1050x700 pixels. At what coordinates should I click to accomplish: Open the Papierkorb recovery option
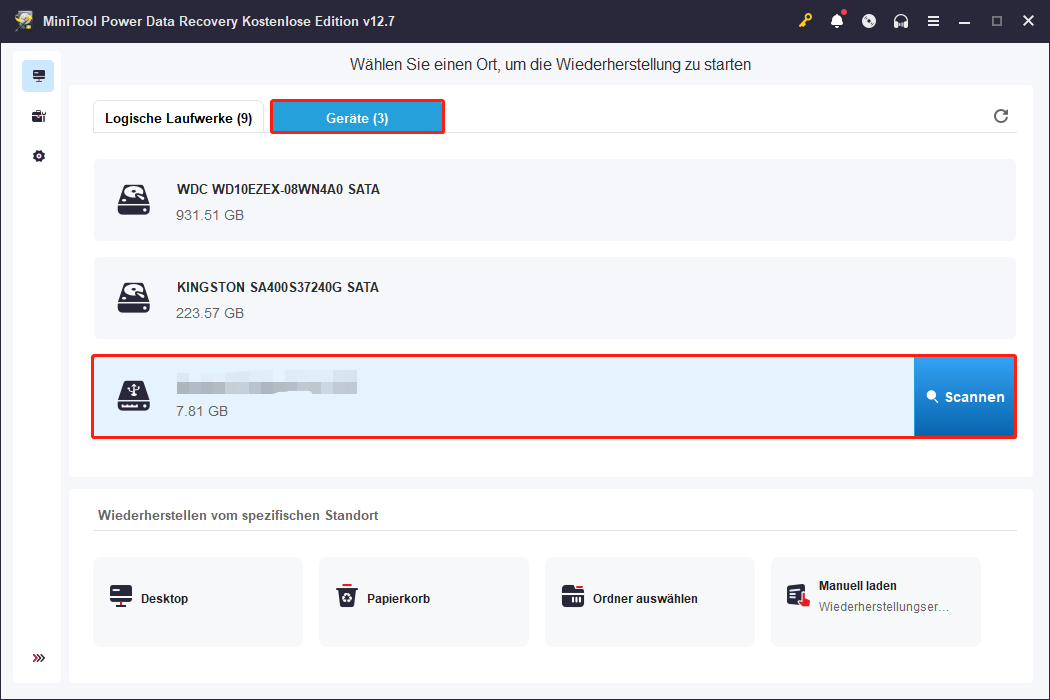coord(423,601)
